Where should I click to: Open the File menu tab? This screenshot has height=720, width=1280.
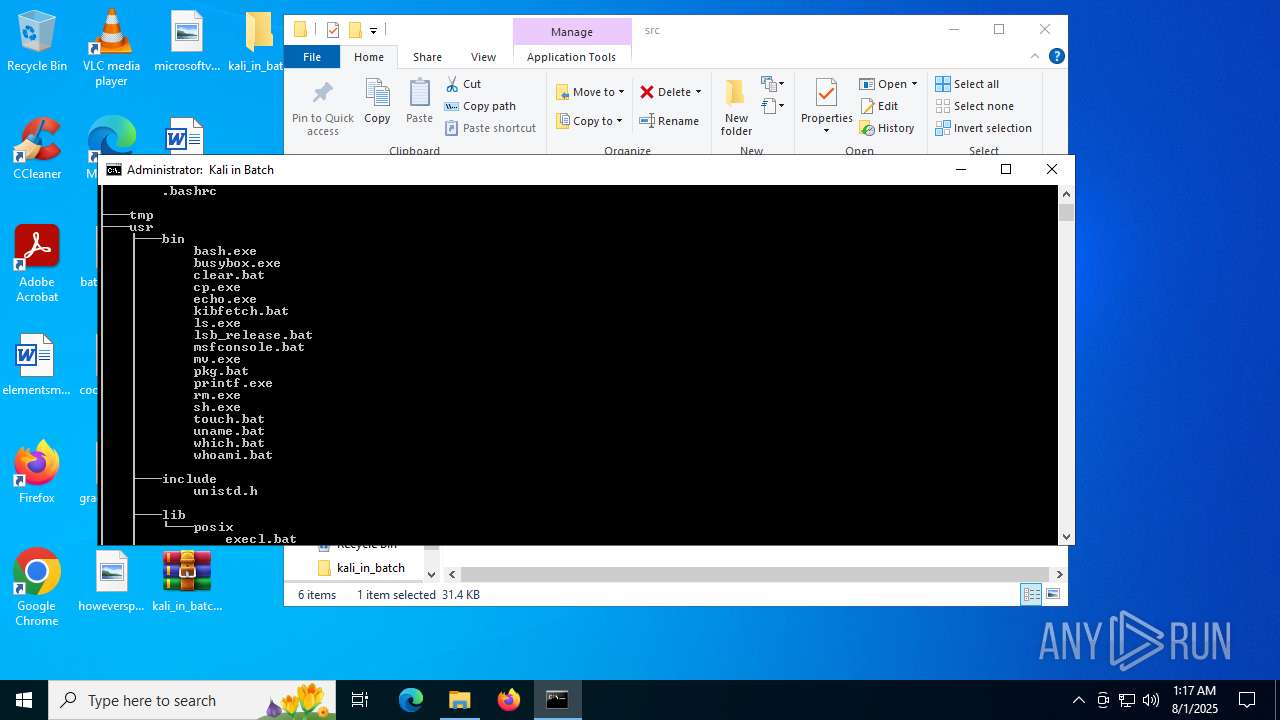click(312, 57)
